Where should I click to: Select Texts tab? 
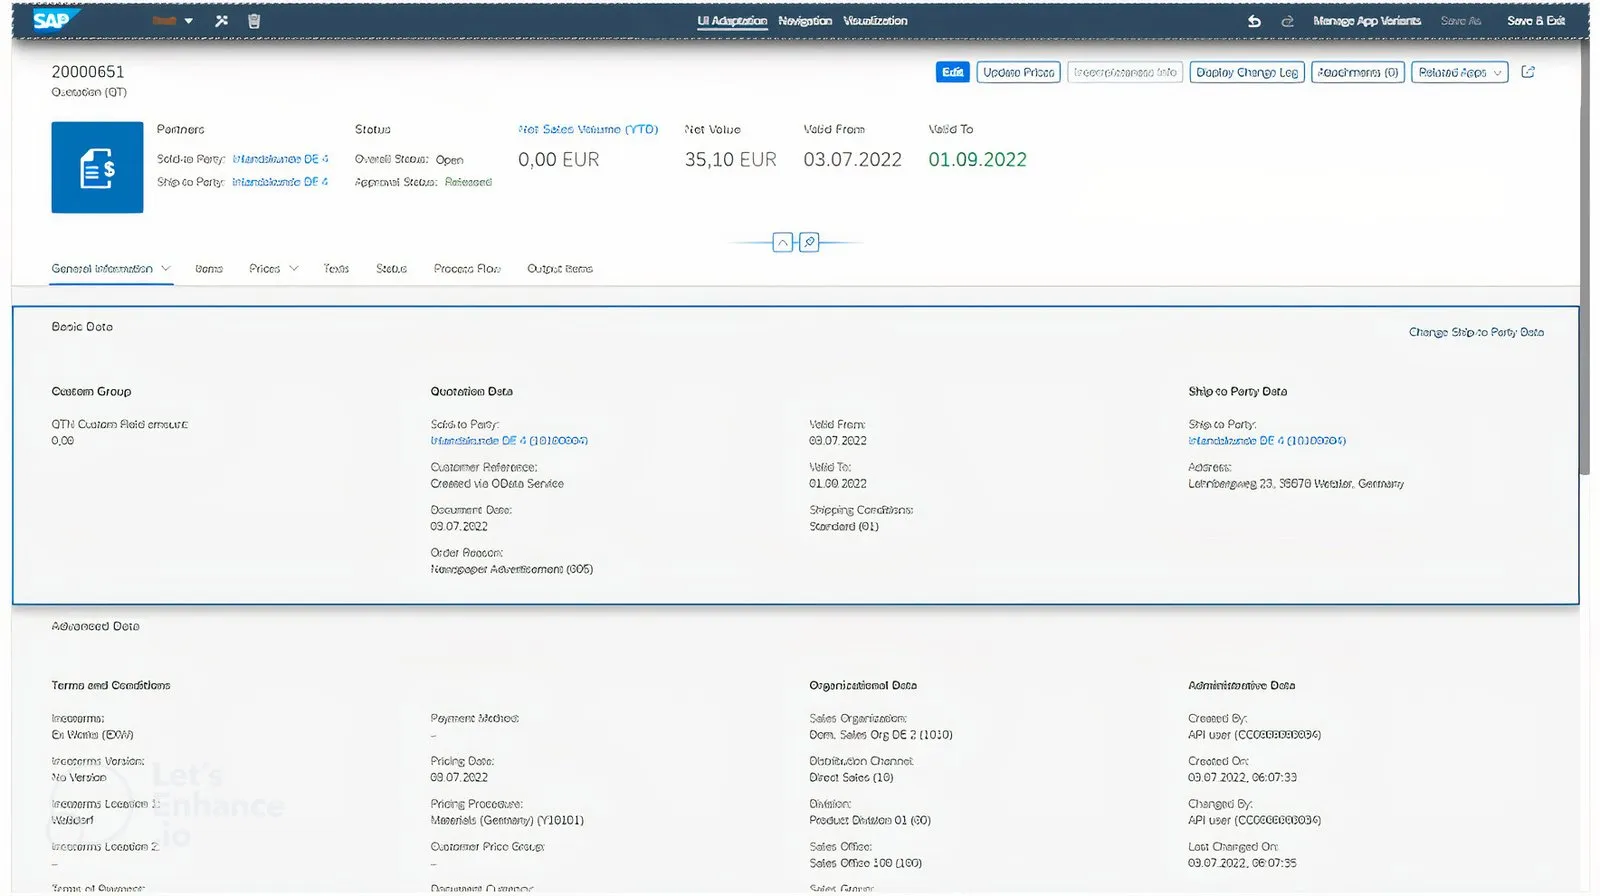pyautogui.click(x=336, y=268)
